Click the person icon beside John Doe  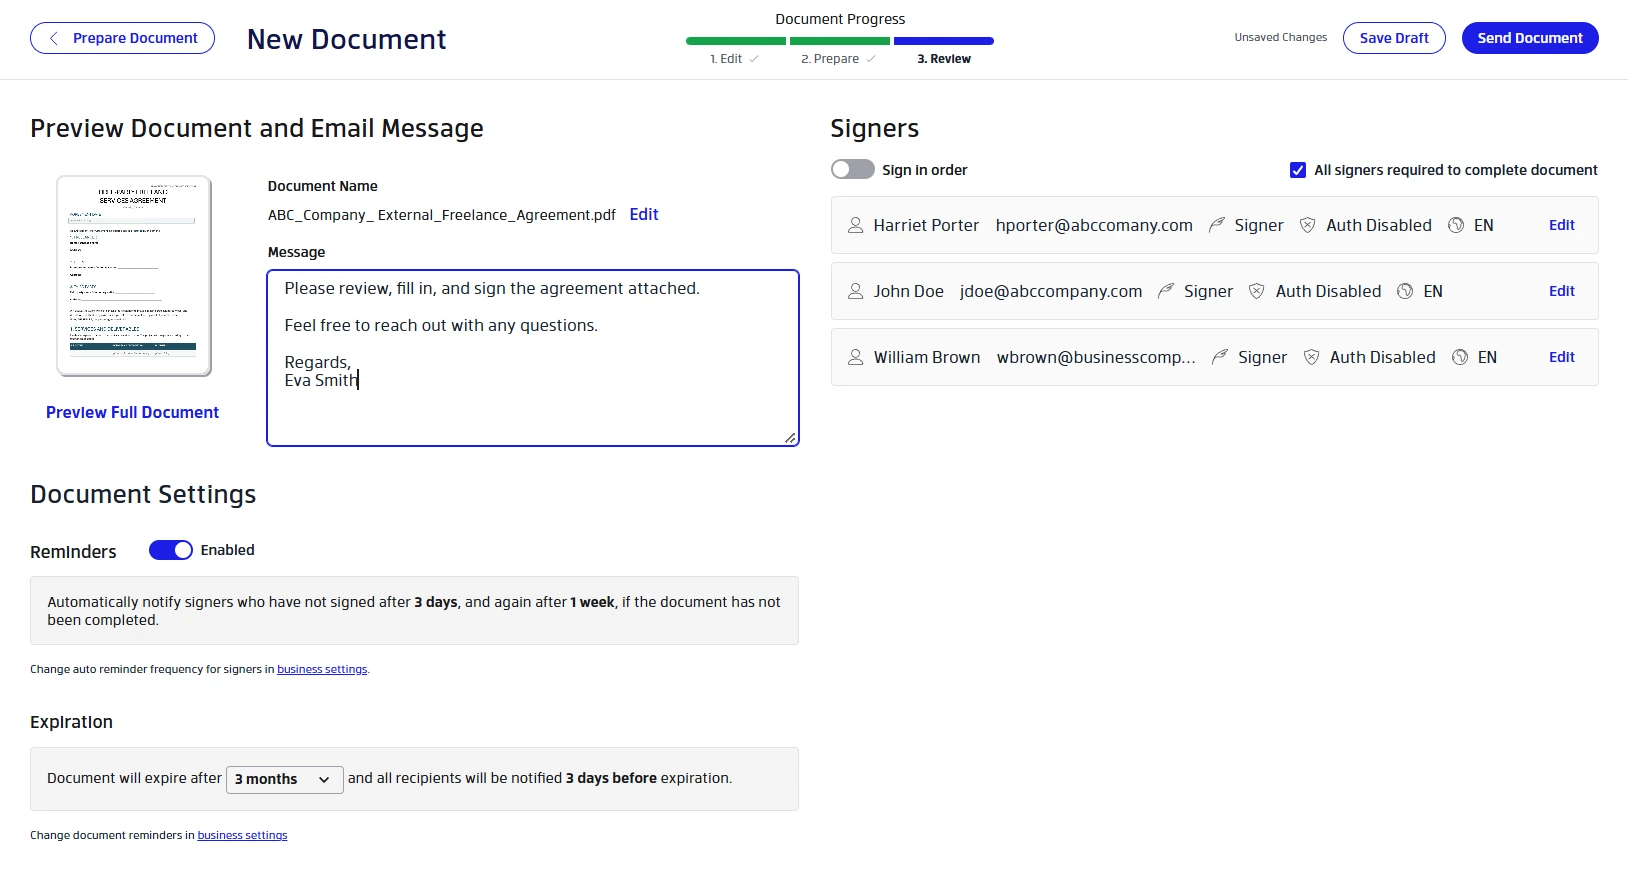tap(856, 291)
